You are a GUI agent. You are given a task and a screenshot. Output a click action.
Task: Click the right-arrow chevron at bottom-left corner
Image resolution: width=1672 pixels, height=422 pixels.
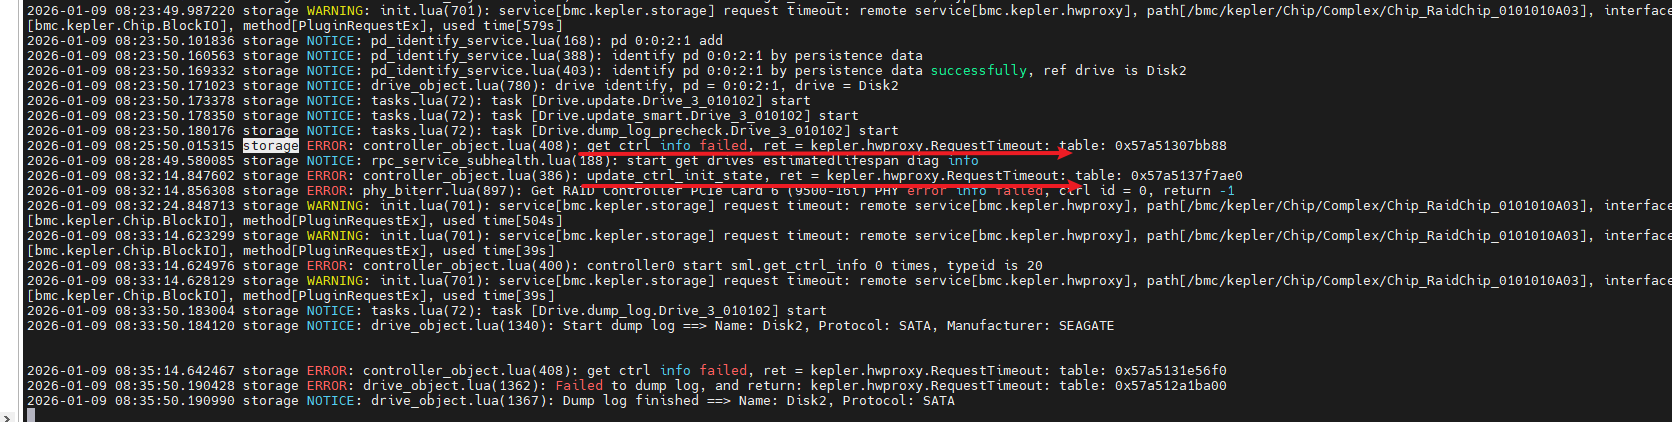[7, 416]
